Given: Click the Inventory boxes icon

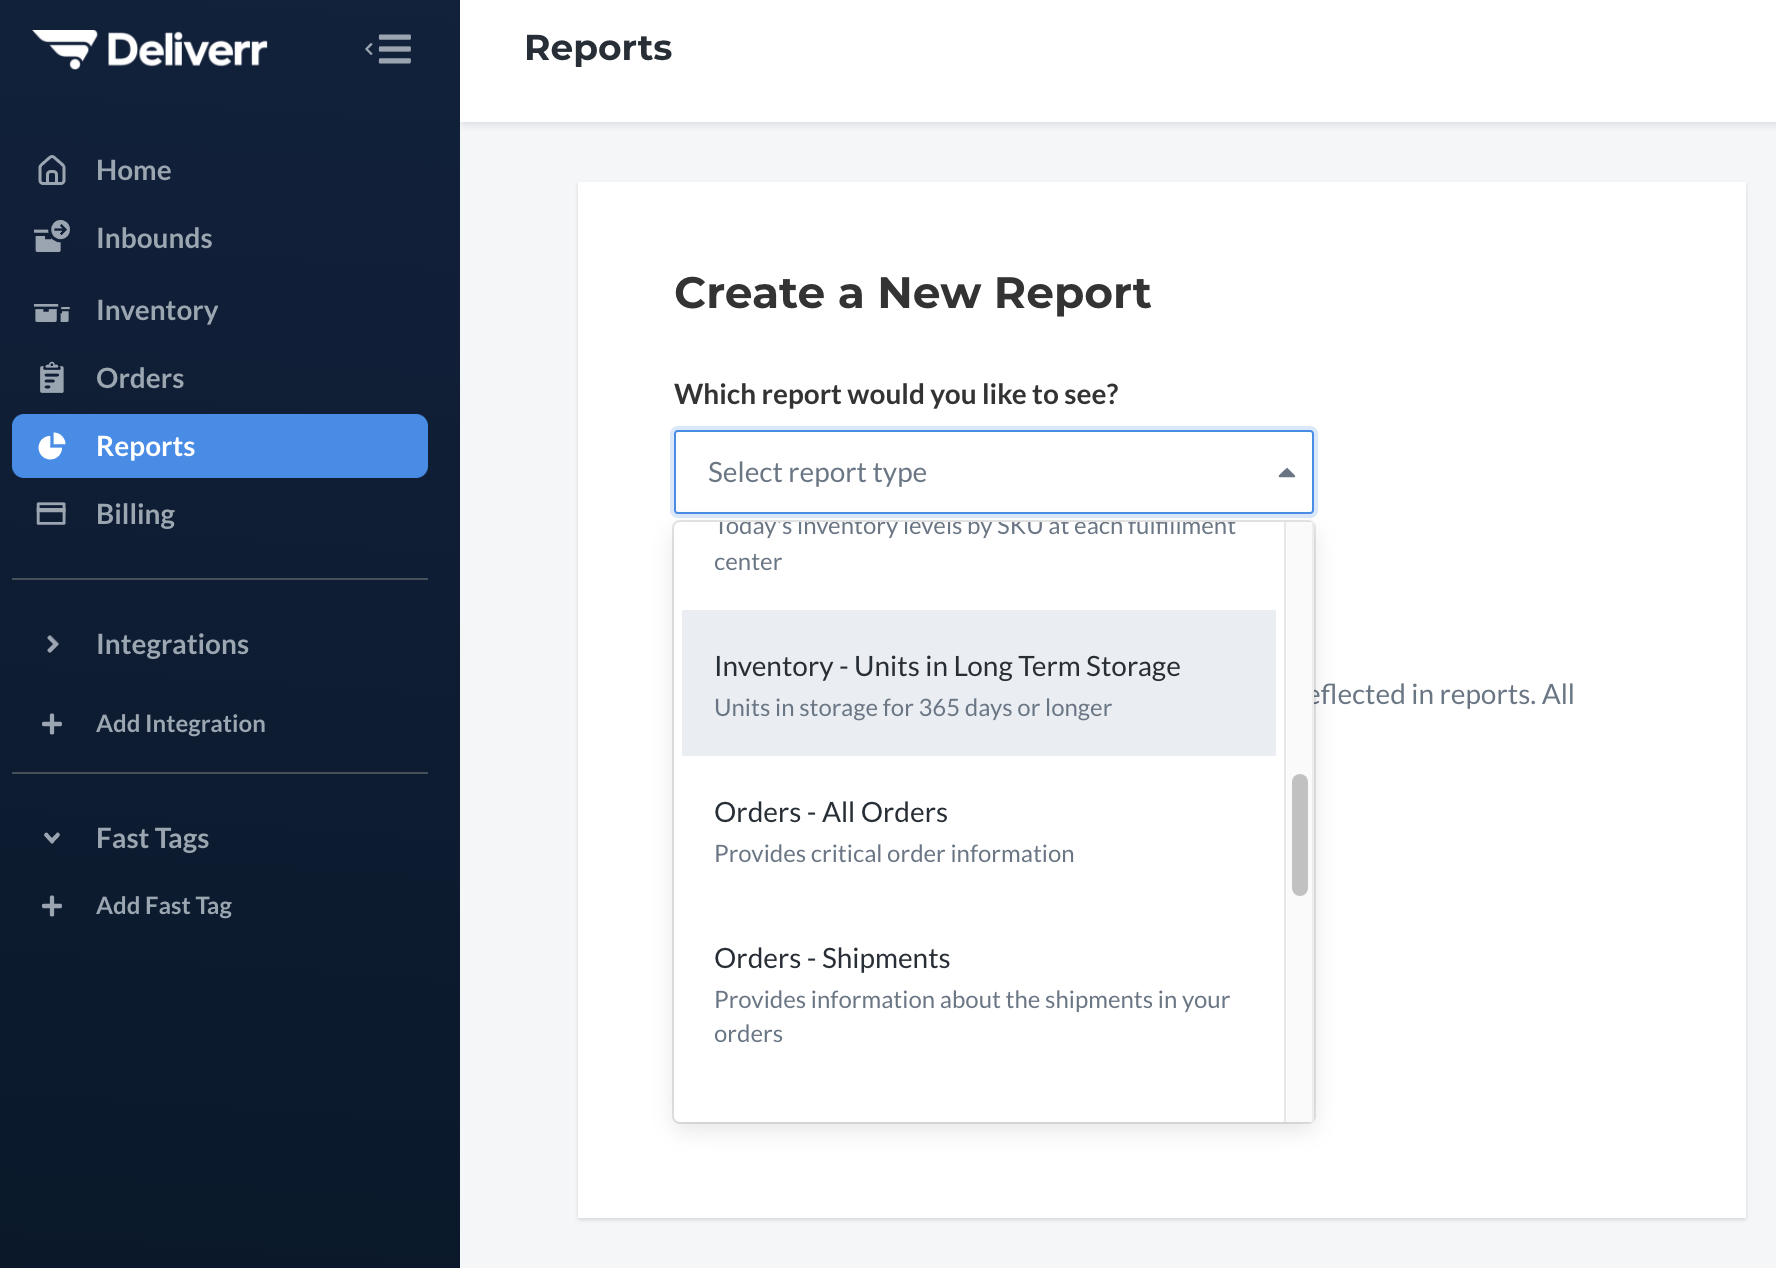Looking at the screenshot, I should 52,312.
